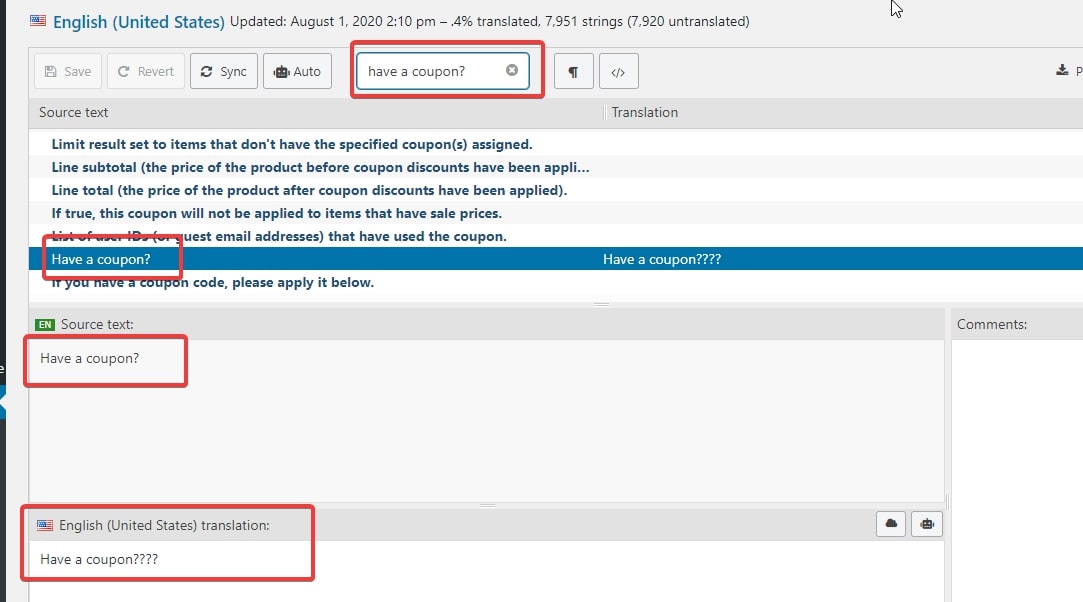
Task: Select row ending 'that have used the coupon.'
Action: pos(556,235)
